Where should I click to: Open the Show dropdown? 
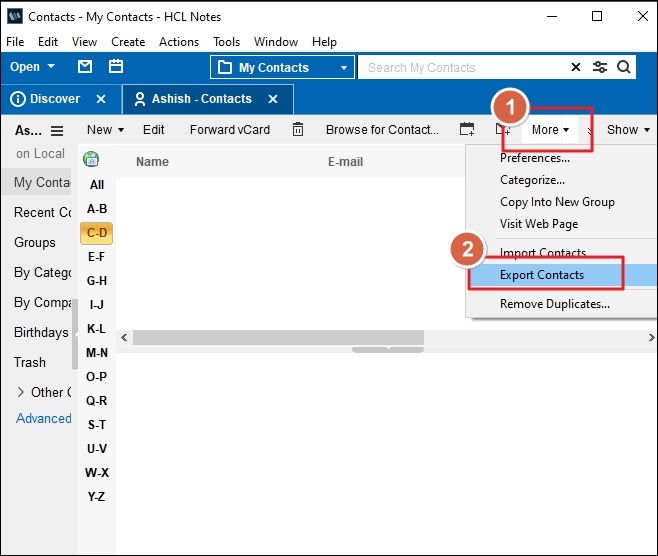coord(628,130)
